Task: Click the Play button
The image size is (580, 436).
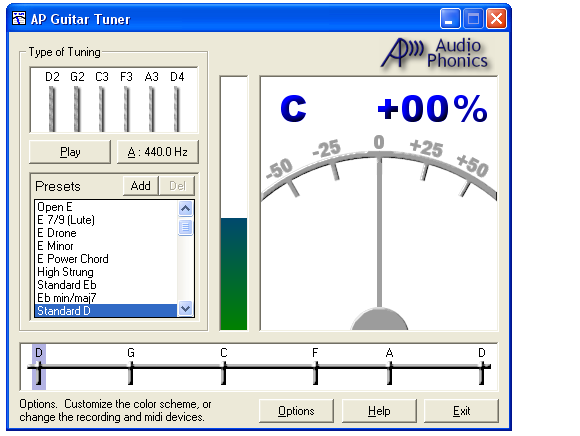Action: coord(70,152)
